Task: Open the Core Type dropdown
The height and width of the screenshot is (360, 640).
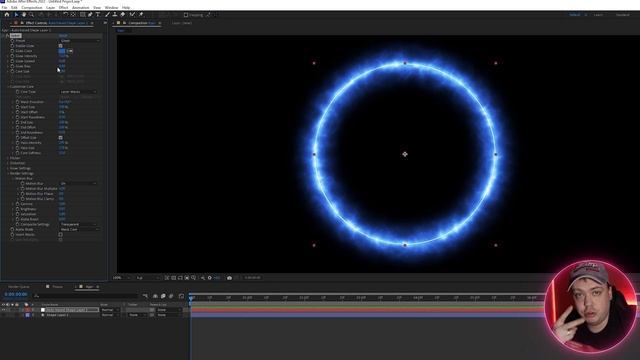Action: (x=78, y=92)
